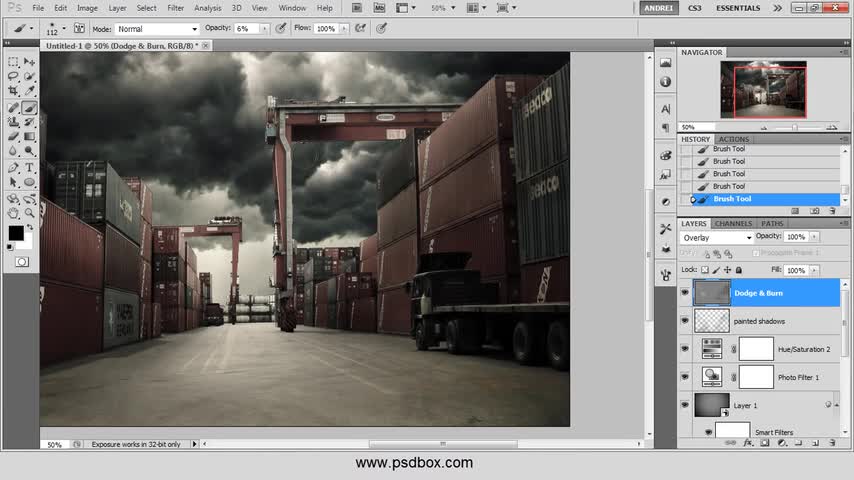Select the CS3 workspace
Viewport: 854px width, 480px height.
pos(694,8)
